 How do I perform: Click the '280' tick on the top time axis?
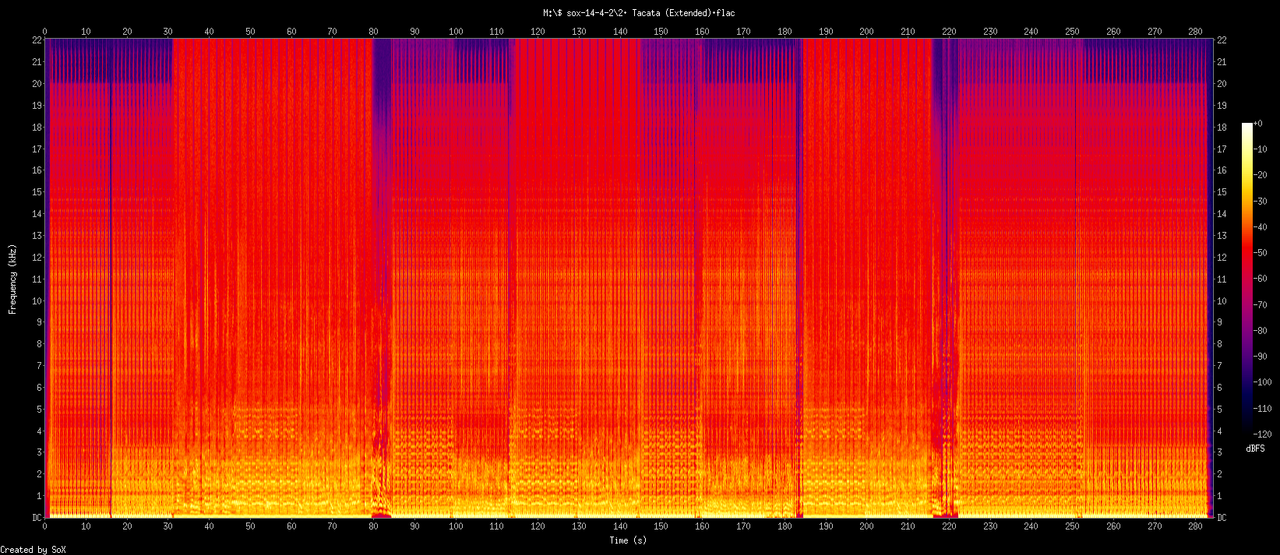tap(1194, 31)
